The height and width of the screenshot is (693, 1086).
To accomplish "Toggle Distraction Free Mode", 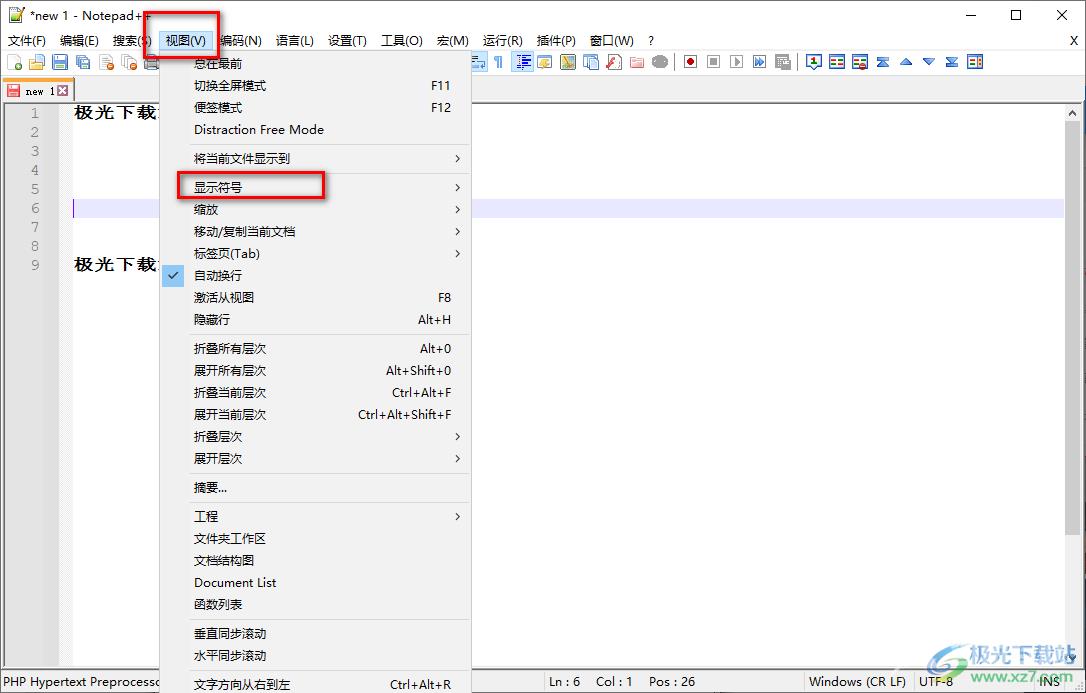I will coord(315,129).
